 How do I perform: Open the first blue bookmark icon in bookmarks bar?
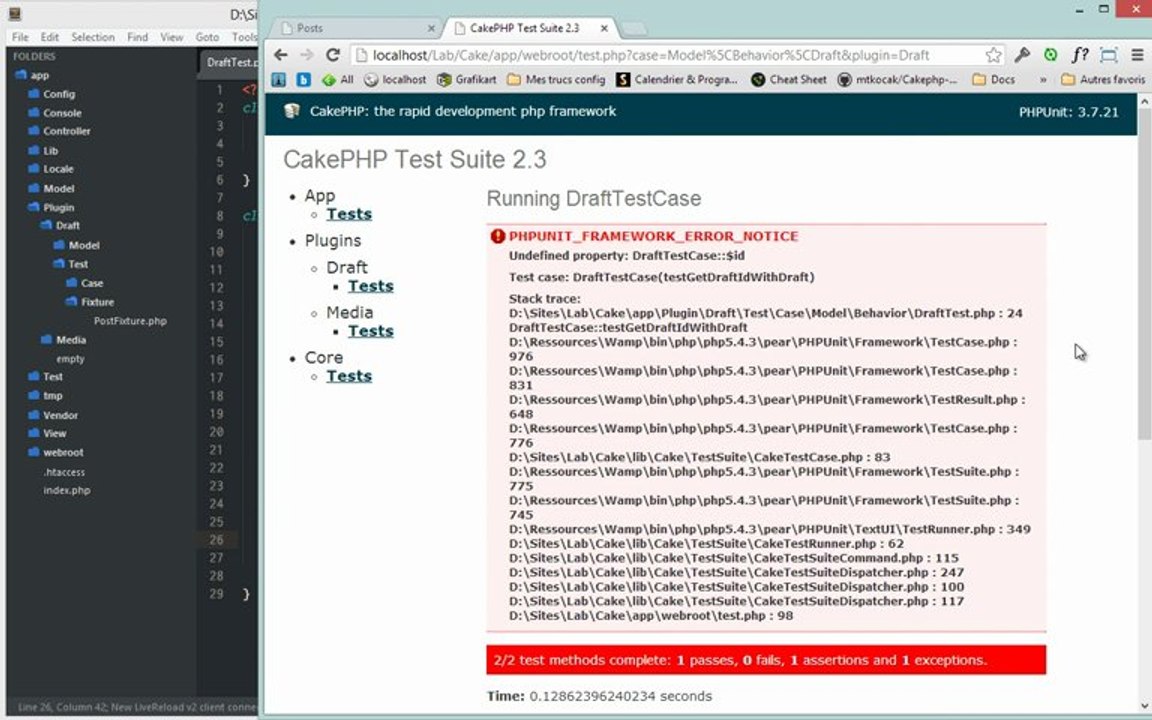279,79
